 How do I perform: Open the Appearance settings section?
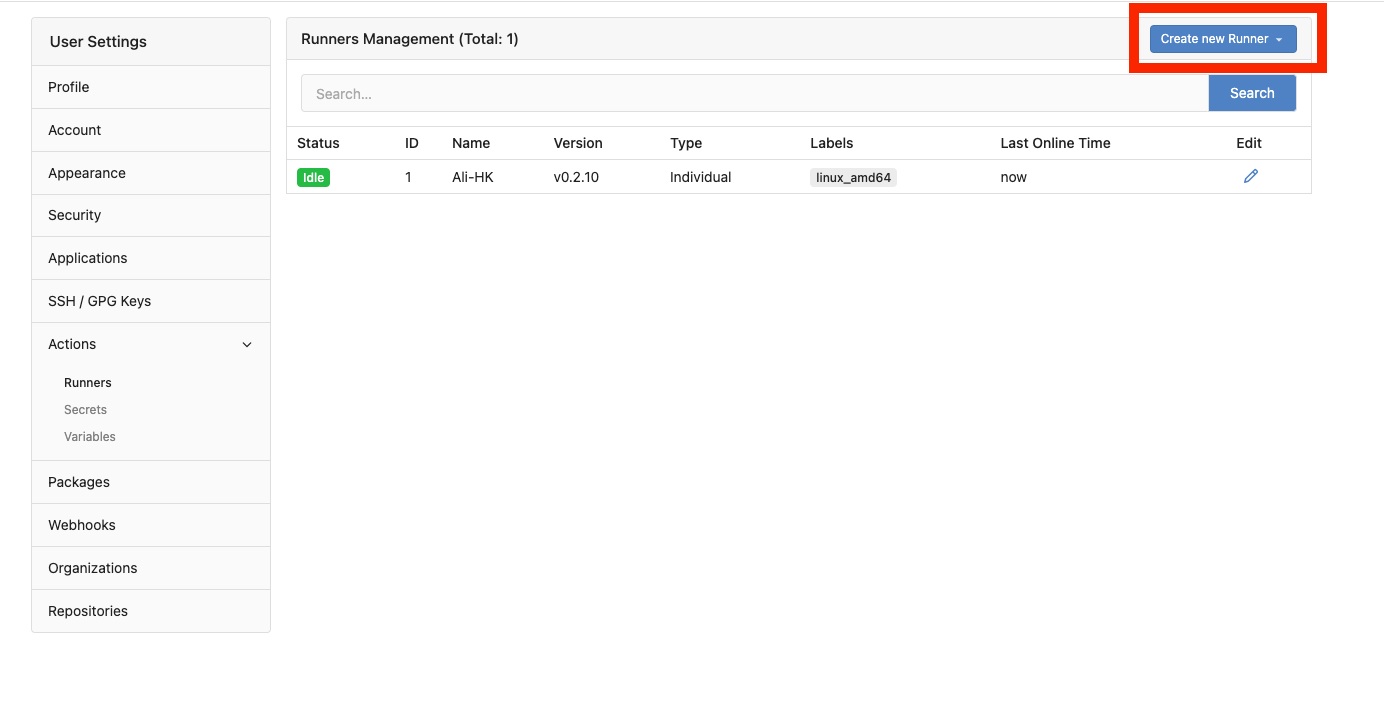click(86, 172)
